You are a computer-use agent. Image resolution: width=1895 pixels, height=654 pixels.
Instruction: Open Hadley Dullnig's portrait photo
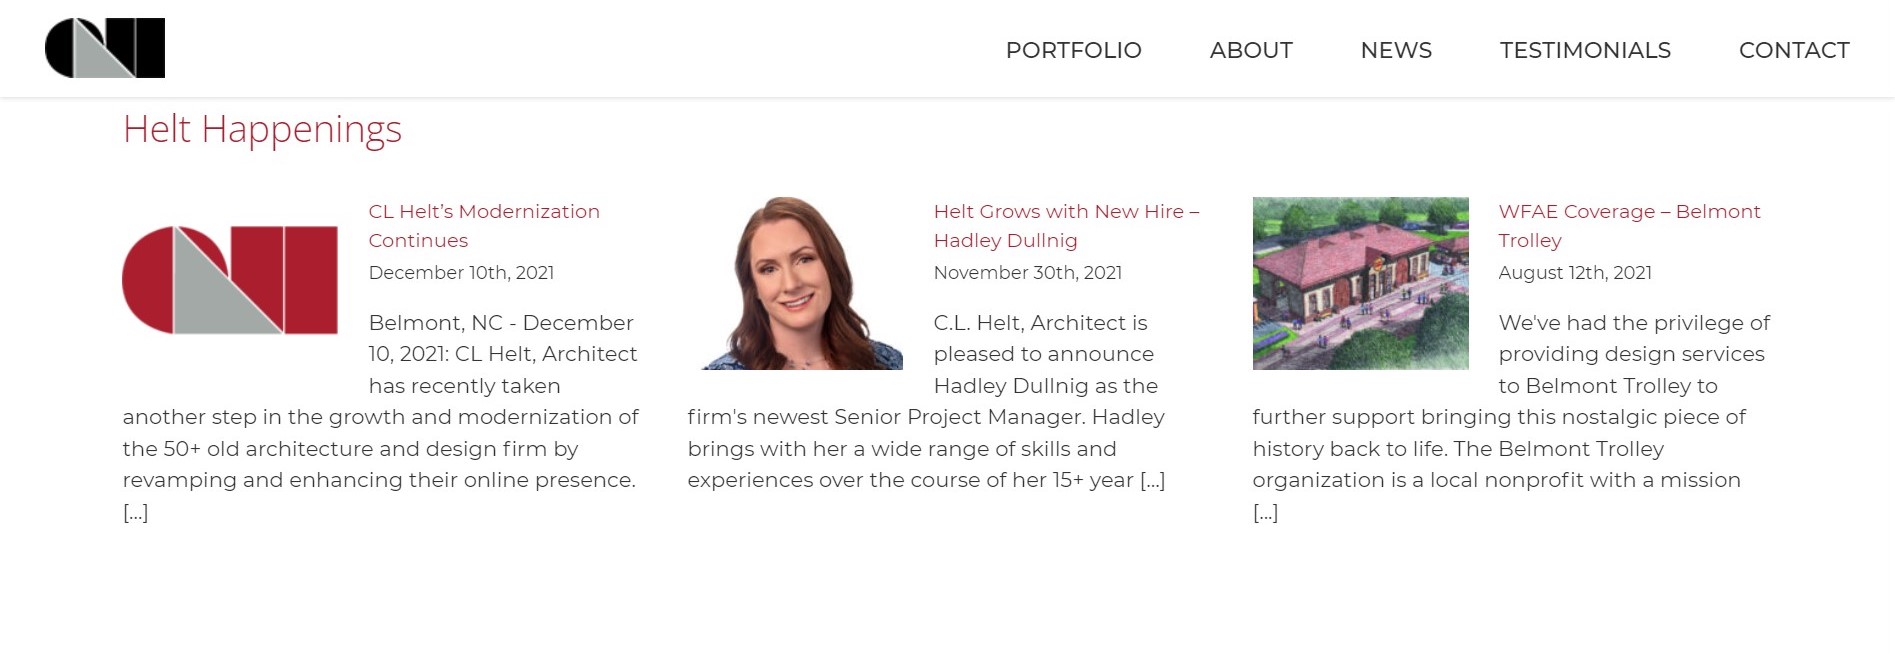795,283
